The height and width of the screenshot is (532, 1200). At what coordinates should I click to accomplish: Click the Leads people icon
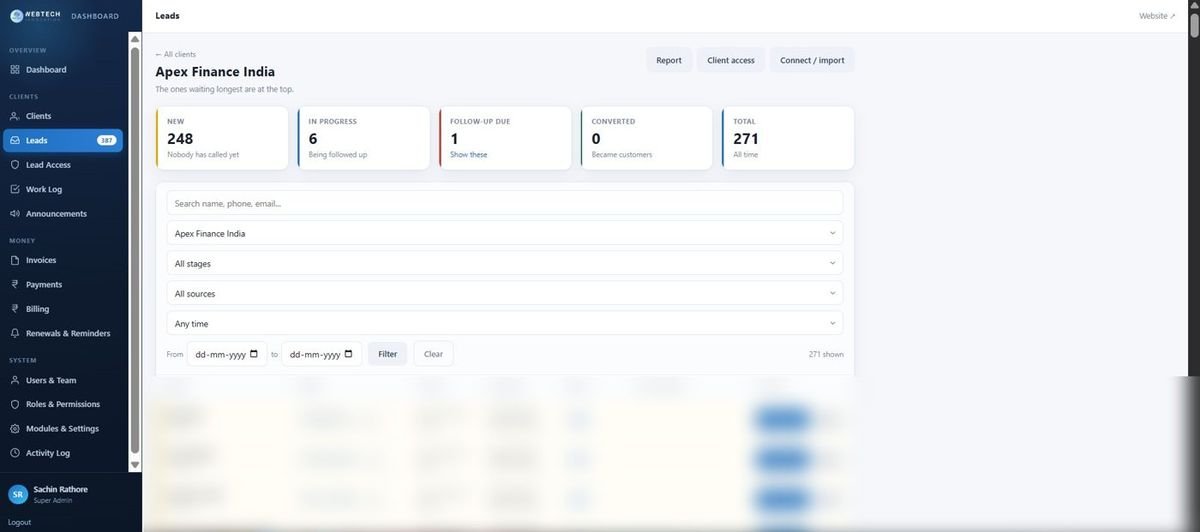15,141
